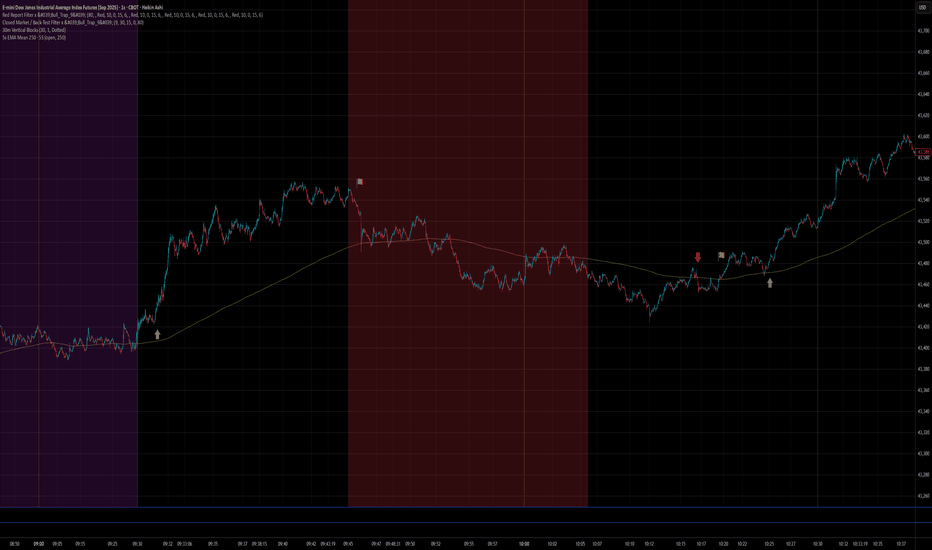This screenshot has height=550, width=932.
Task: Click the 10:12 time axis label
Action: click(x=649, y=544)
